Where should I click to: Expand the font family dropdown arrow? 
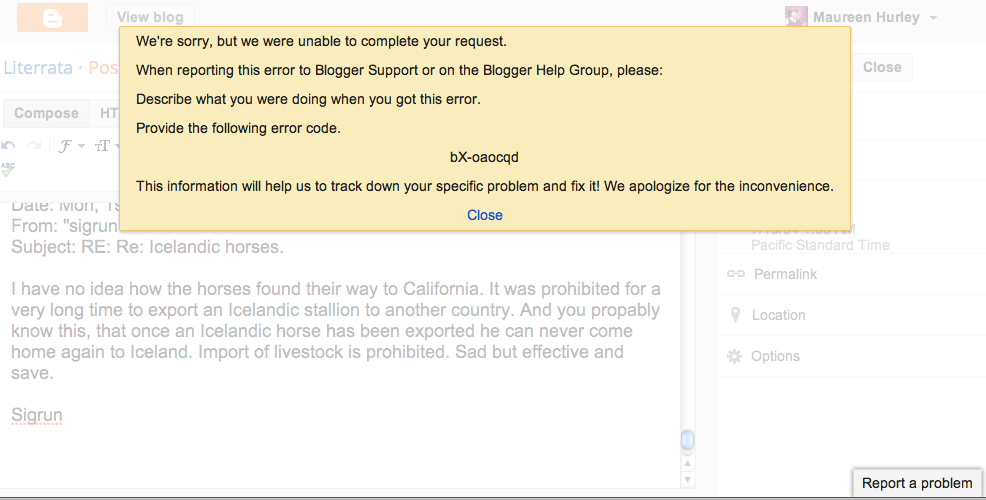tap(81, 147)
